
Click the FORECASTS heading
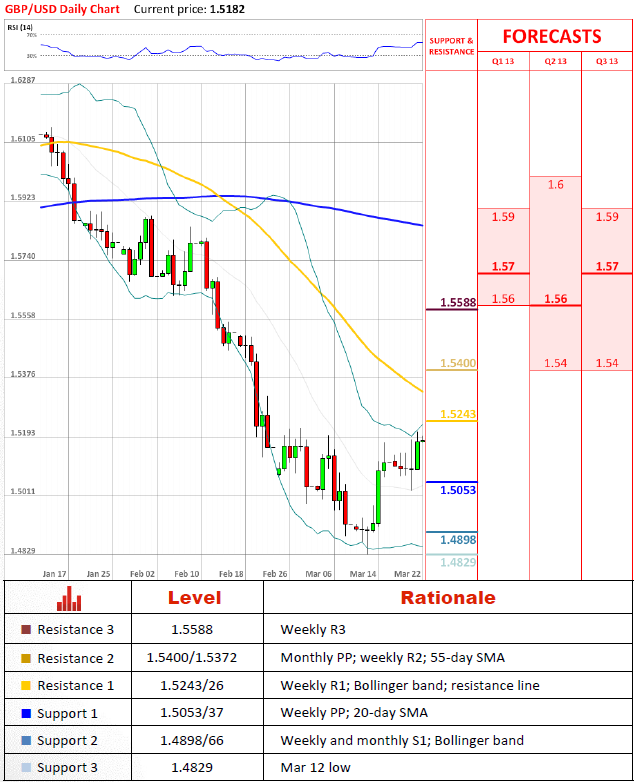click(x=552, y=36)
